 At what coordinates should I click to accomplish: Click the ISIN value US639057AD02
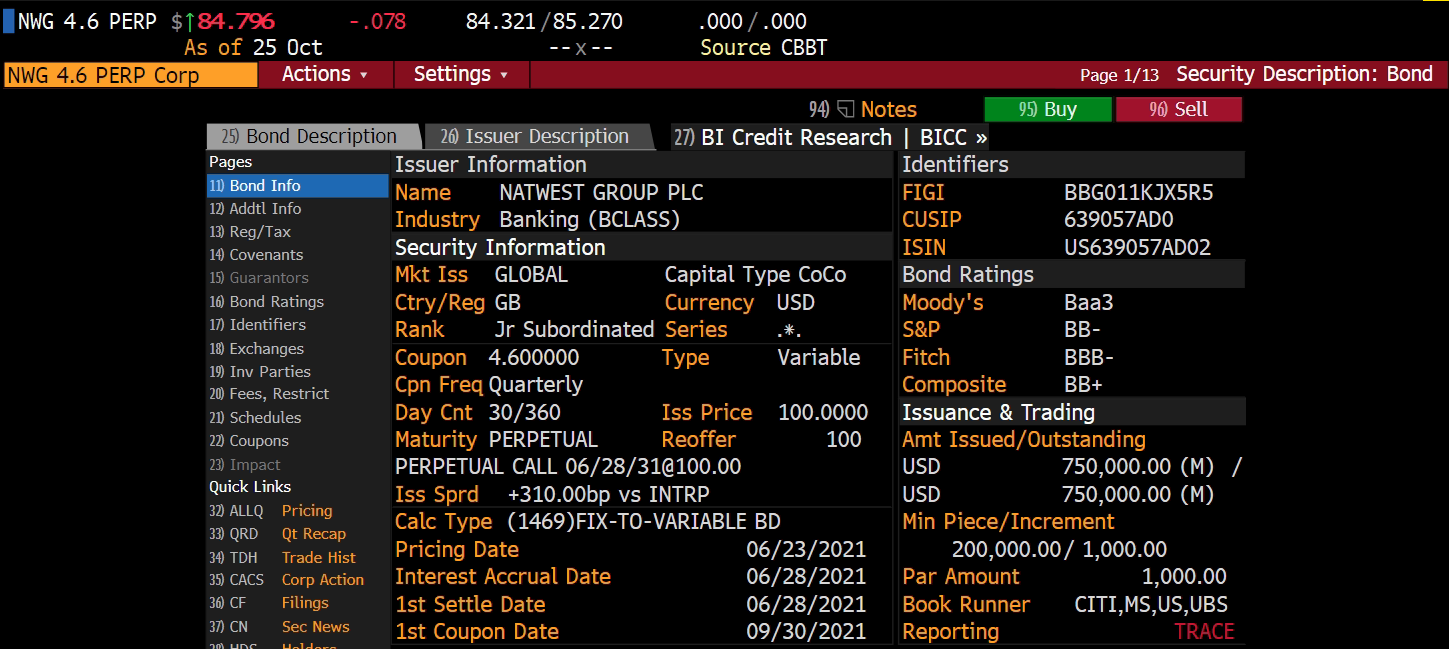coord(1138,247)
